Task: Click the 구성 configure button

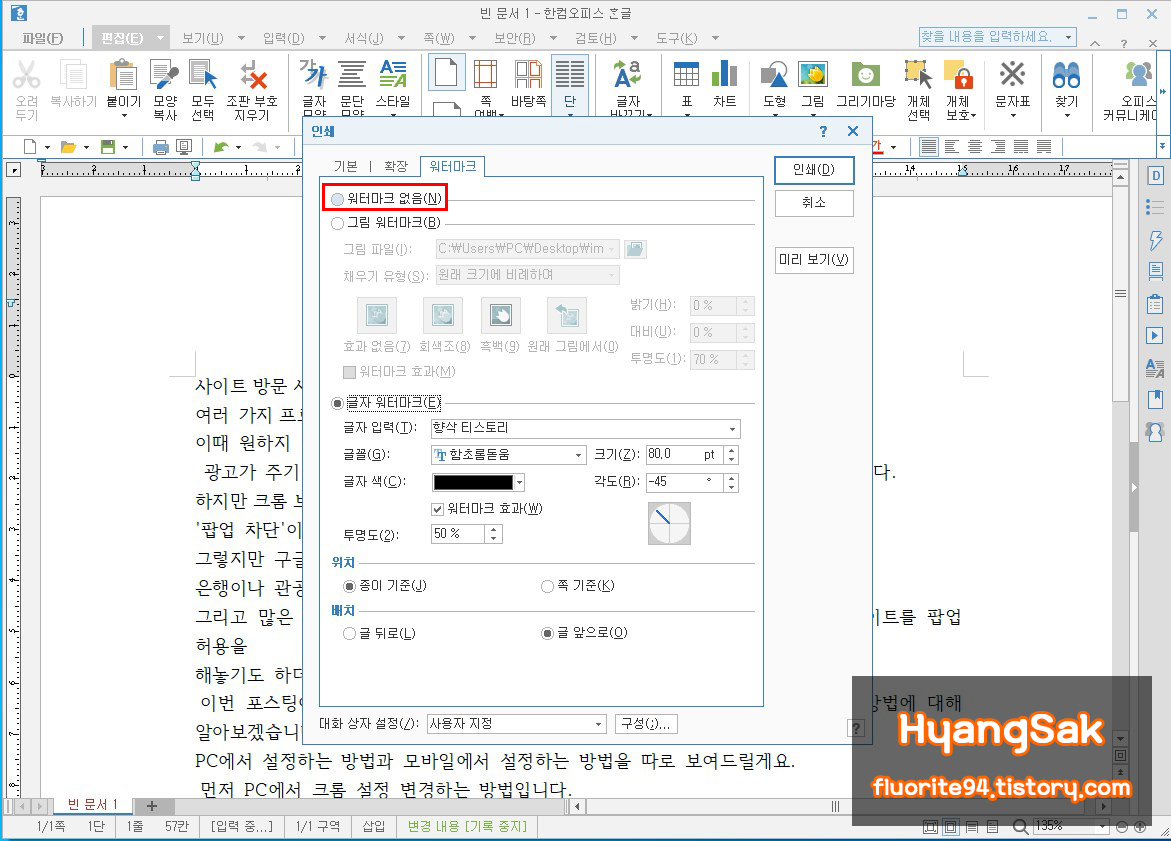Action: point(646,724)
